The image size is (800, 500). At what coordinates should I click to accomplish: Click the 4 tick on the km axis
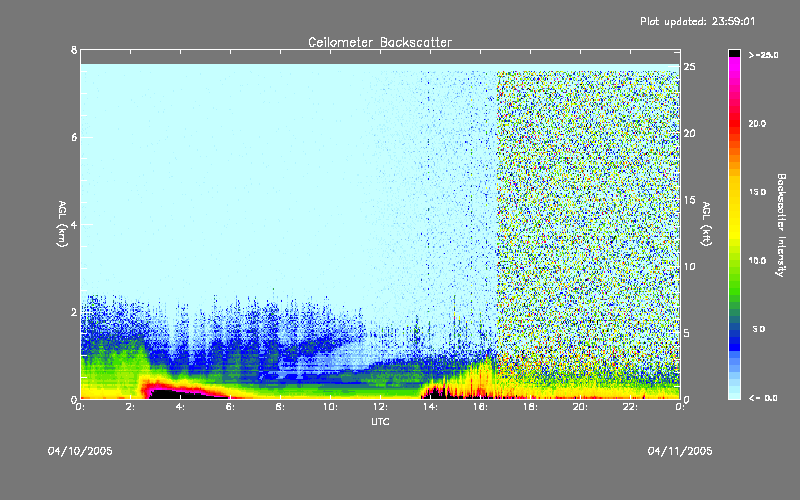74,224
